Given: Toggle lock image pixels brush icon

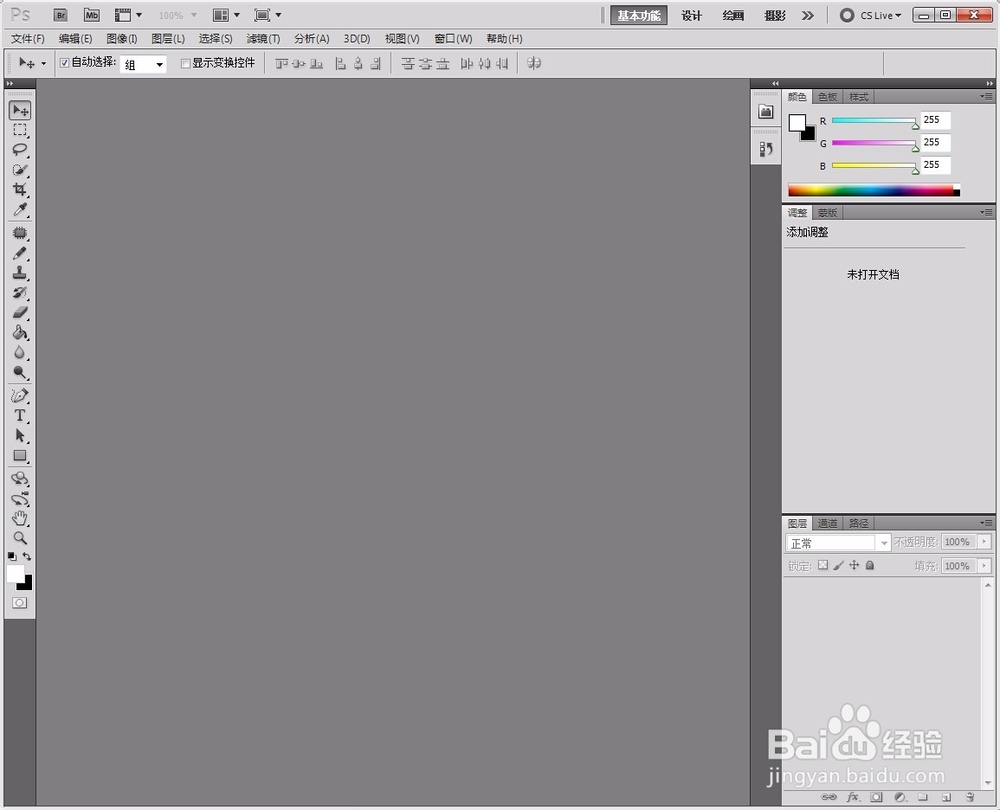Looking at the screenshot, I should pos(839,565).
